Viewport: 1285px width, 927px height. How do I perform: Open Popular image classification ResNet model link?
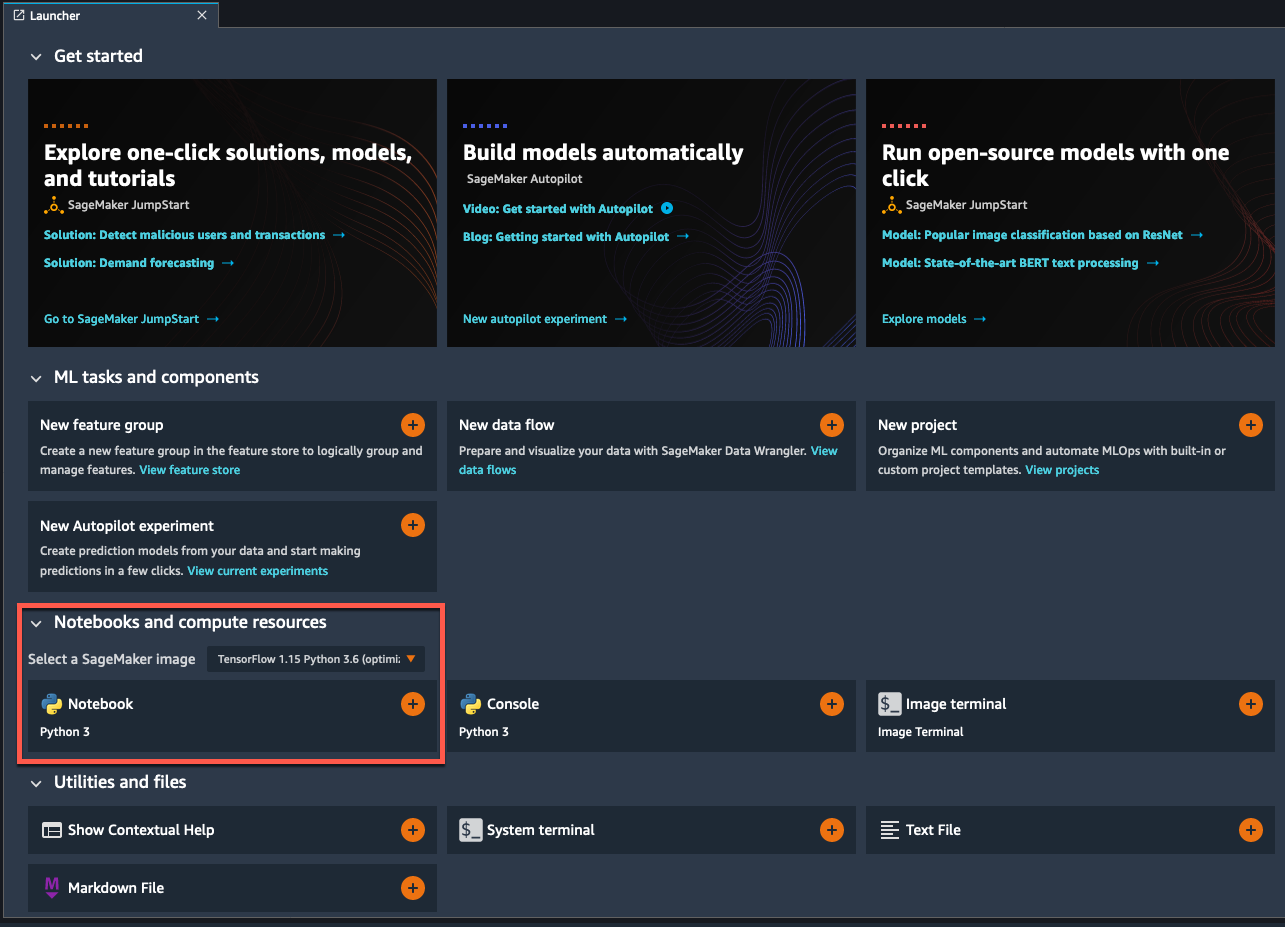click(x=1042, y=235)
